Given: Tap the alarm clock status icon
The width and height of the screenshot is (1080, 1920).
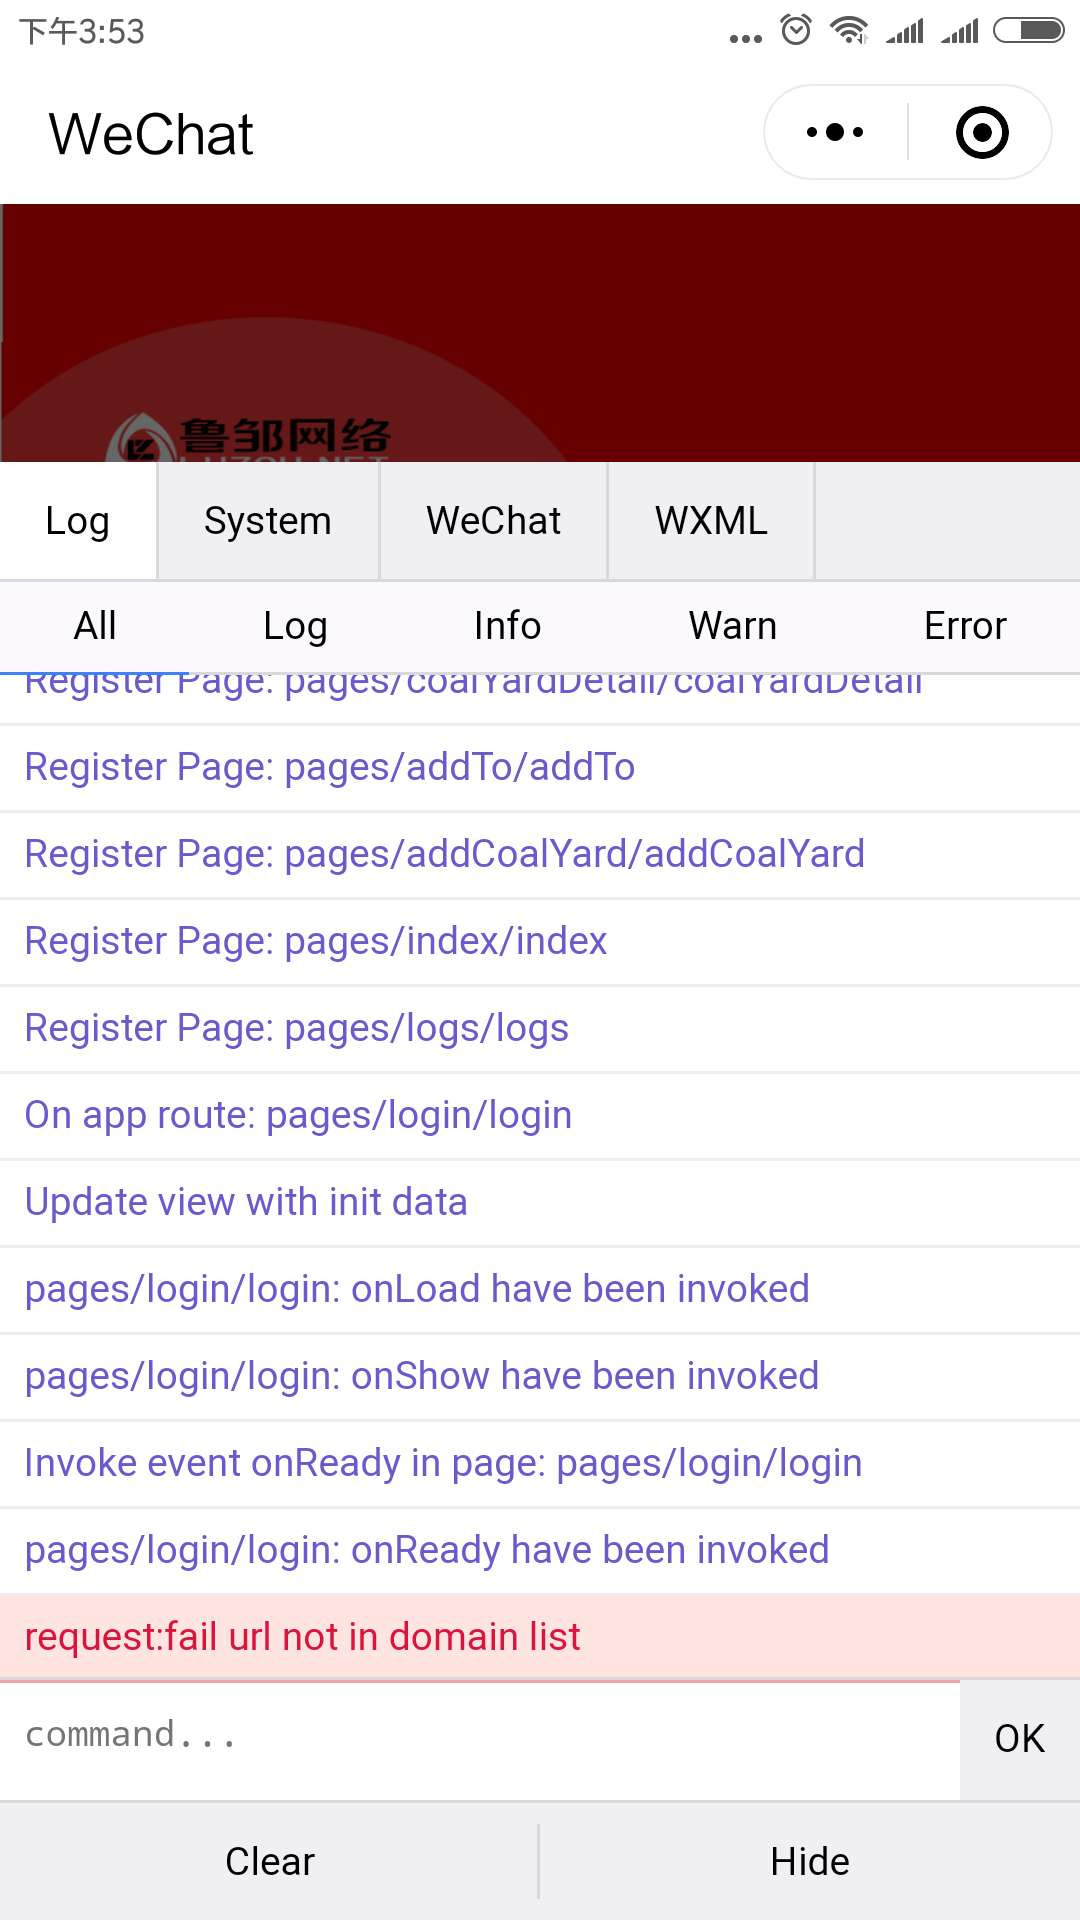Looking at the screenshot, I should pos(796,30).
